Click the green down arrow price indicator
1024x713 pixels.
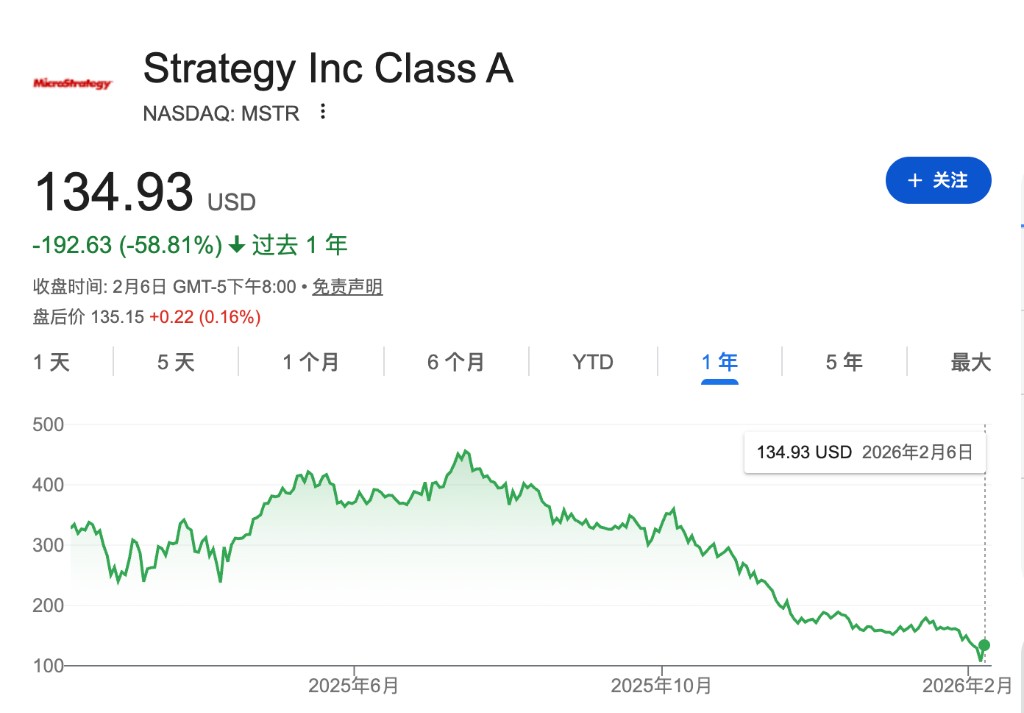(237, 245)
